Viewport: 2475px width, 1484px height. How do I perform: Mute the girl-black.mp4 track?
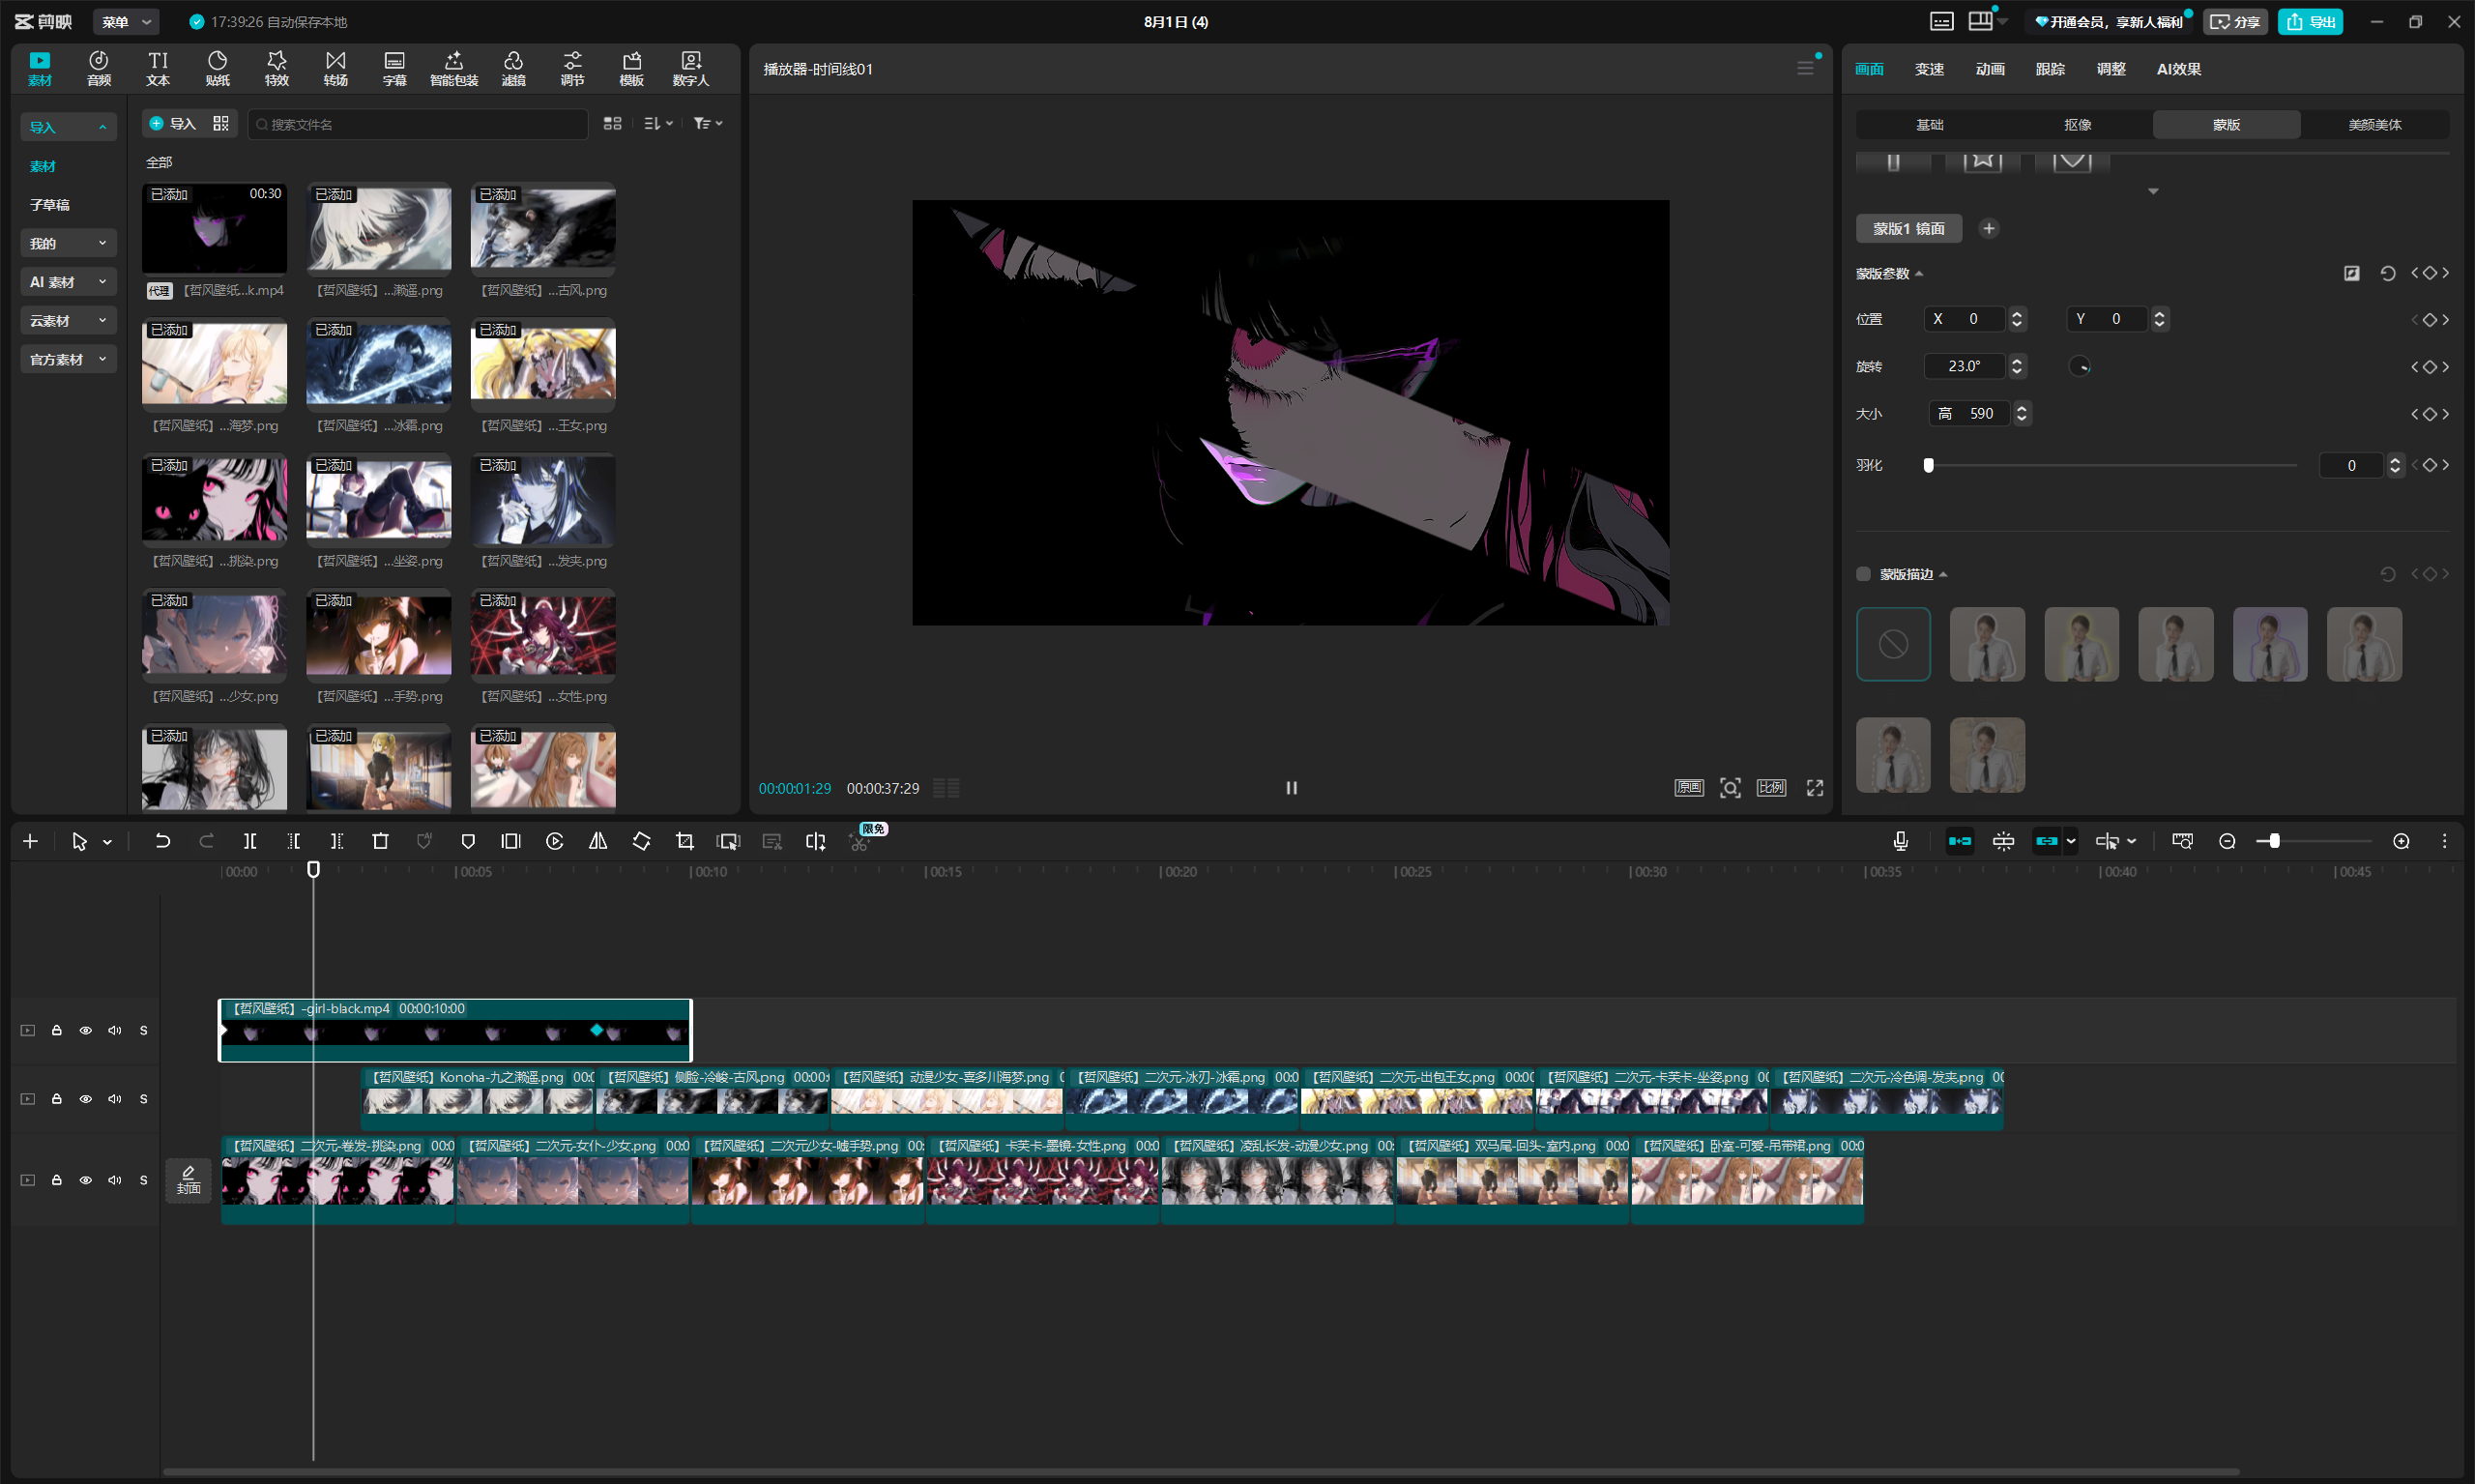[115, 1030]
